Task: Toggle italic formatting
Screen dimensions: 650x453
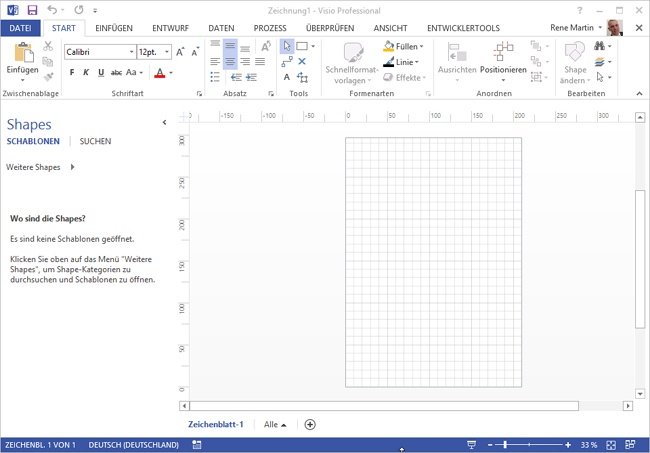Action: (x=86, y=73)
